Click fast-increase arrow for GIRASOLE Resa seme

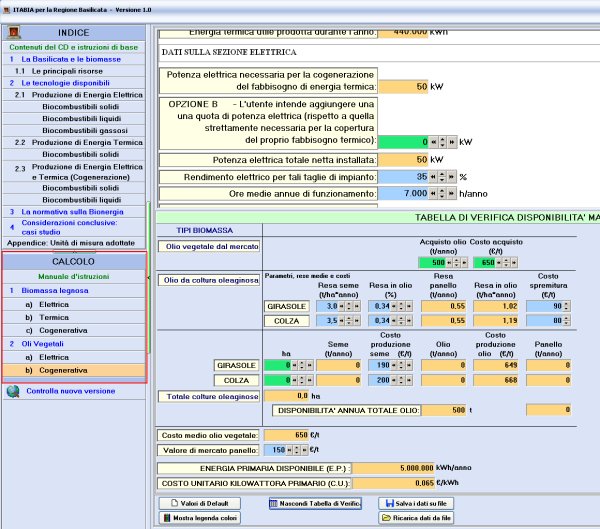coord(357,306)
